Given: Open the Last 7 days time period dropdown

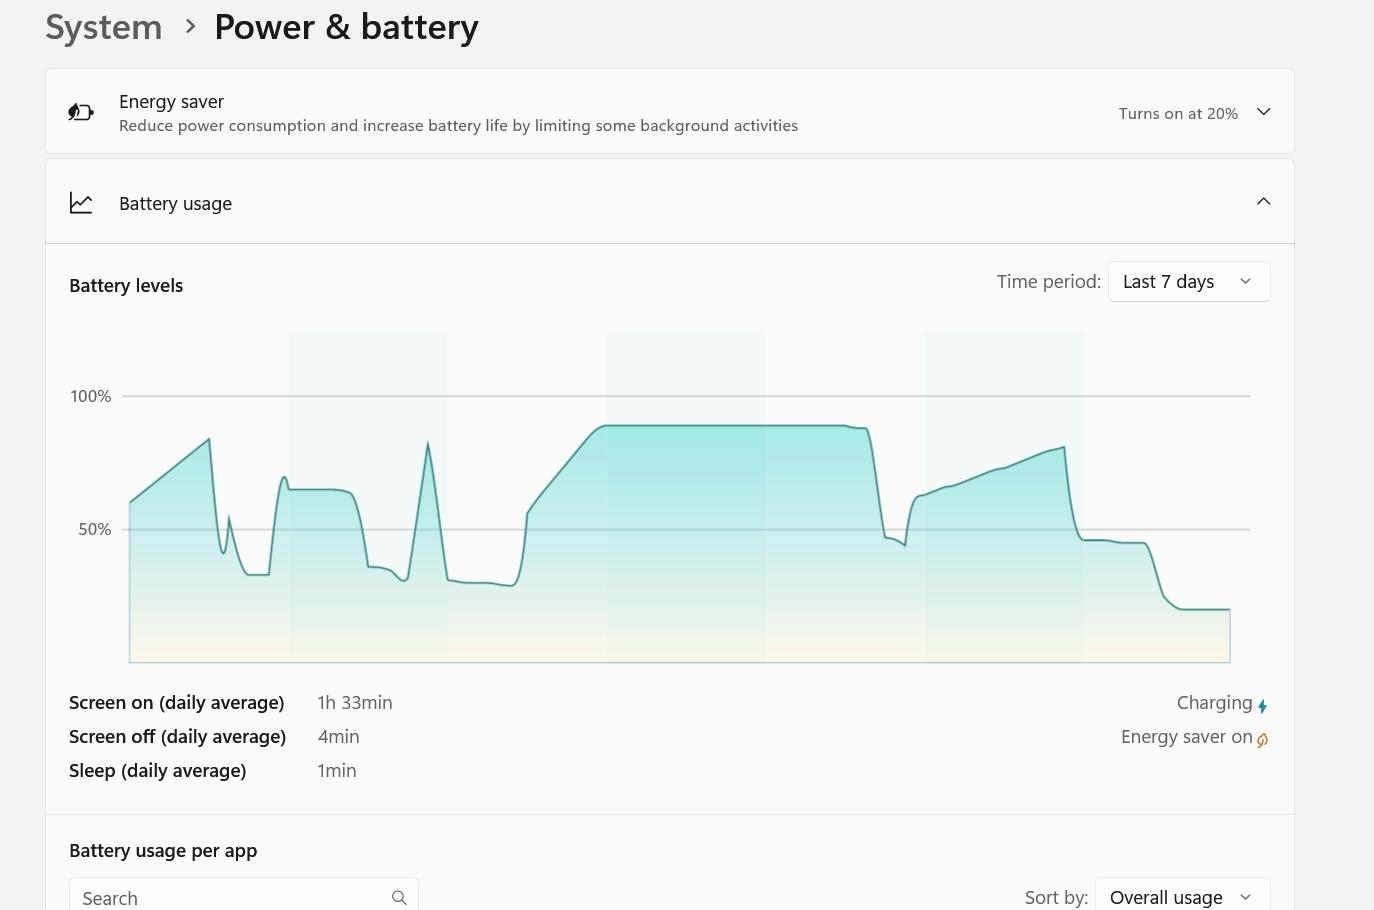Looking at the screenshot, I should [x=1189, y=282].
